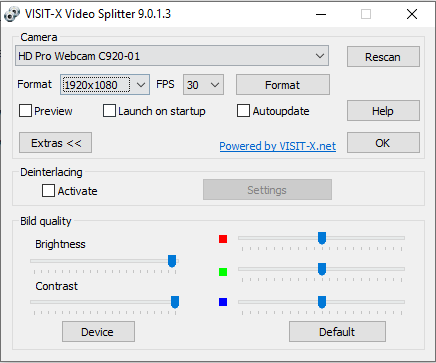Click the red color channel square
436x363 pixels.
[x=223, y=239]
